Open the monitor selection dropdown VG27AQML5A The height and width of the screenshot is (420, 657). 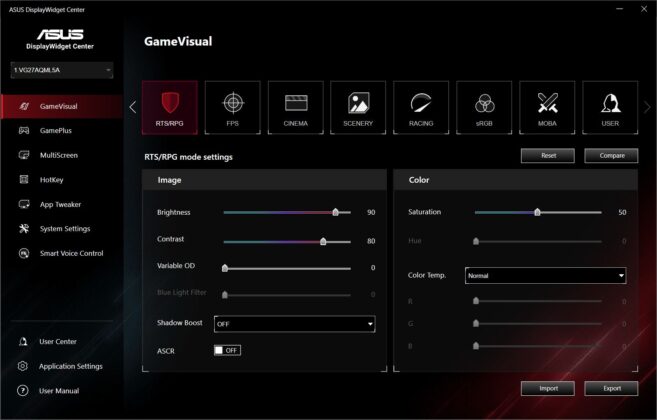click(62, 70)
